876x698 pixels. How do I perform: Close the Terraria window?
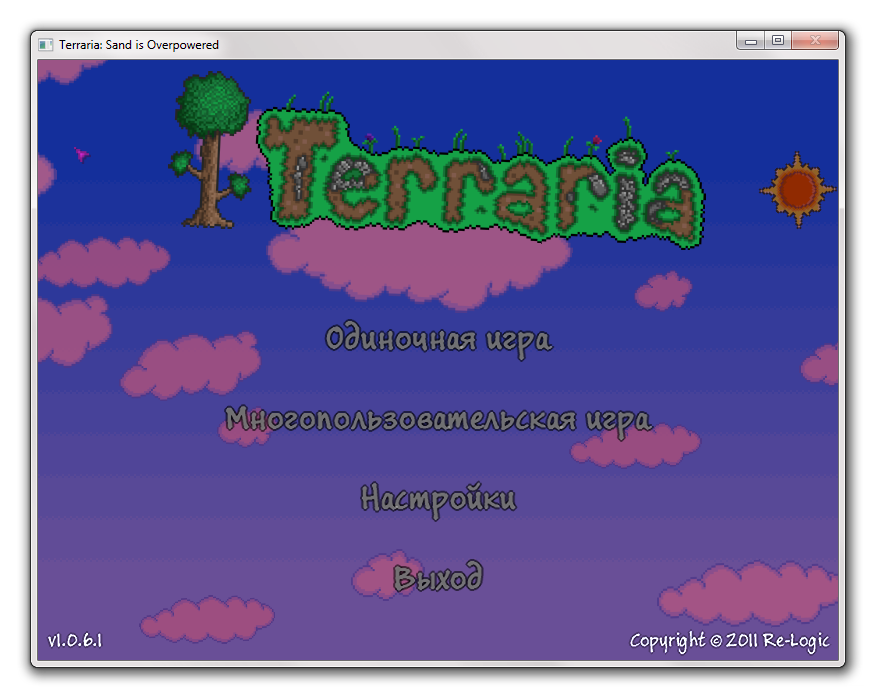click(x=815, y=40)
